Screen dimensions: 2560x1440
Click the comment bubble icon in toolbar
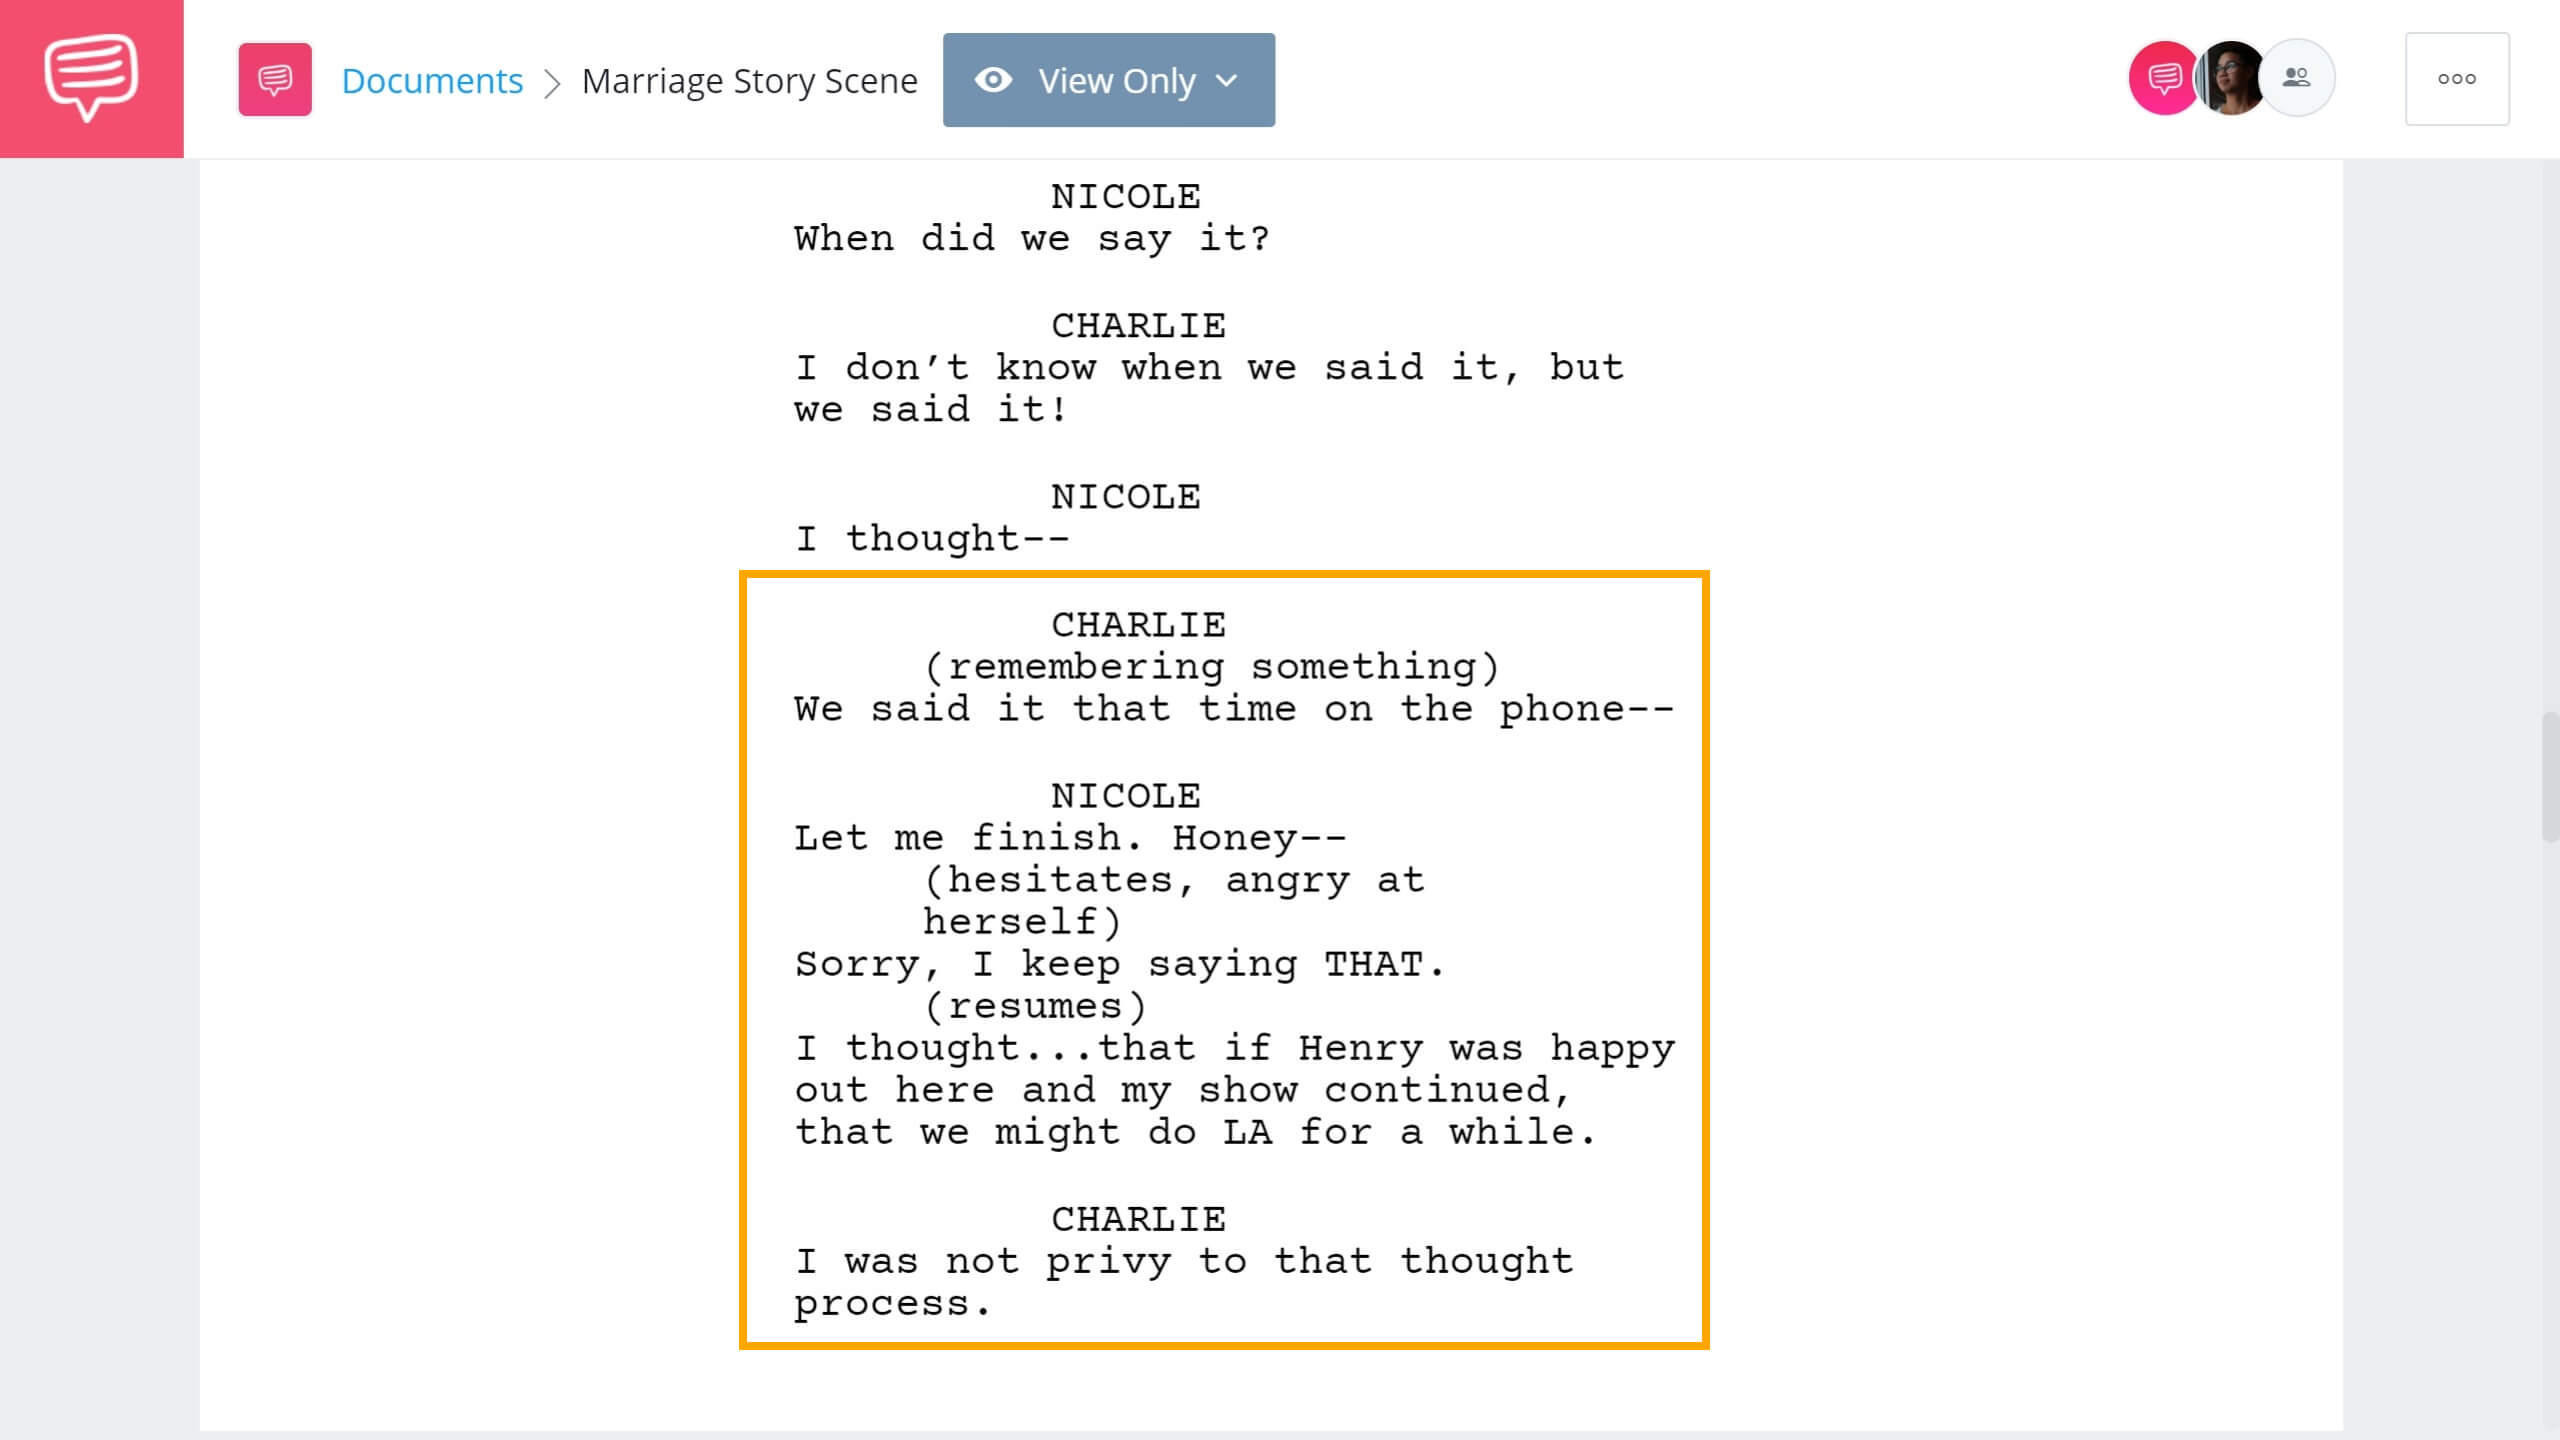point(274,79)
